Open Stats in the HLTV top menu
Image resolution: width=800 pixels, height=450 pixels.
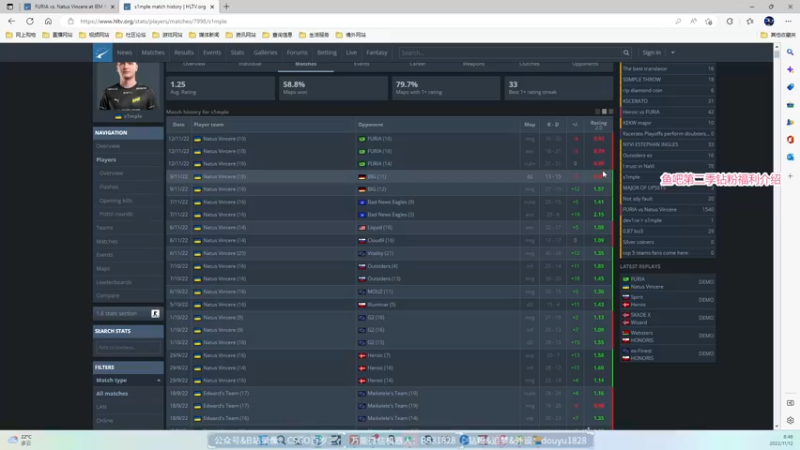coord(237,53)
